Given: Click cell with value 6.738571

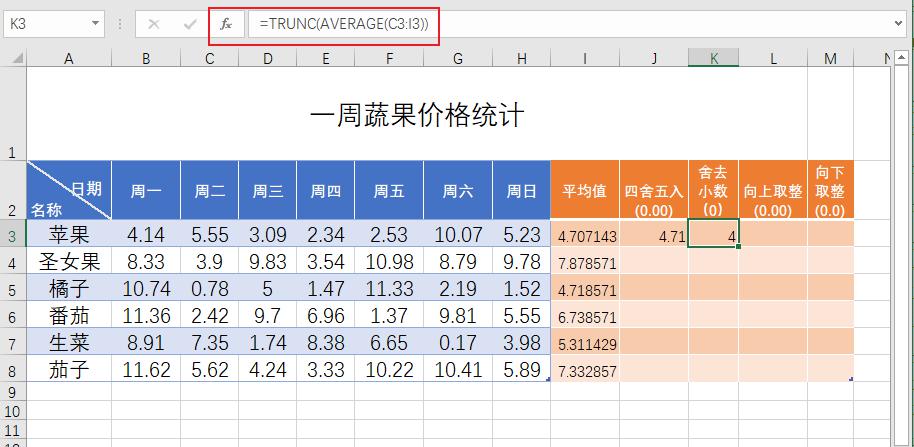Looking at the screenshot, I should tap(585, 315).
